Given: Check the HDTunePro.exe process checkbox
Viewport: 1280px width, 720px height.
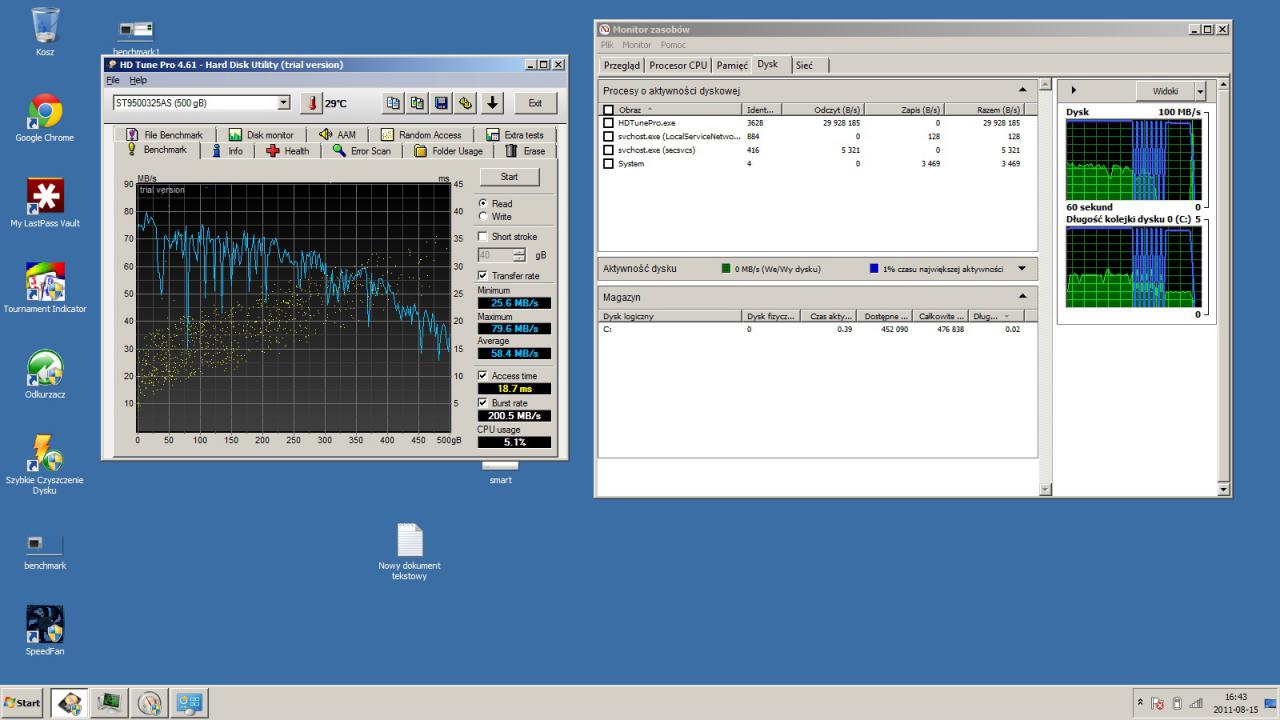Looking at the screenshot, I should [x=608, y=123].
